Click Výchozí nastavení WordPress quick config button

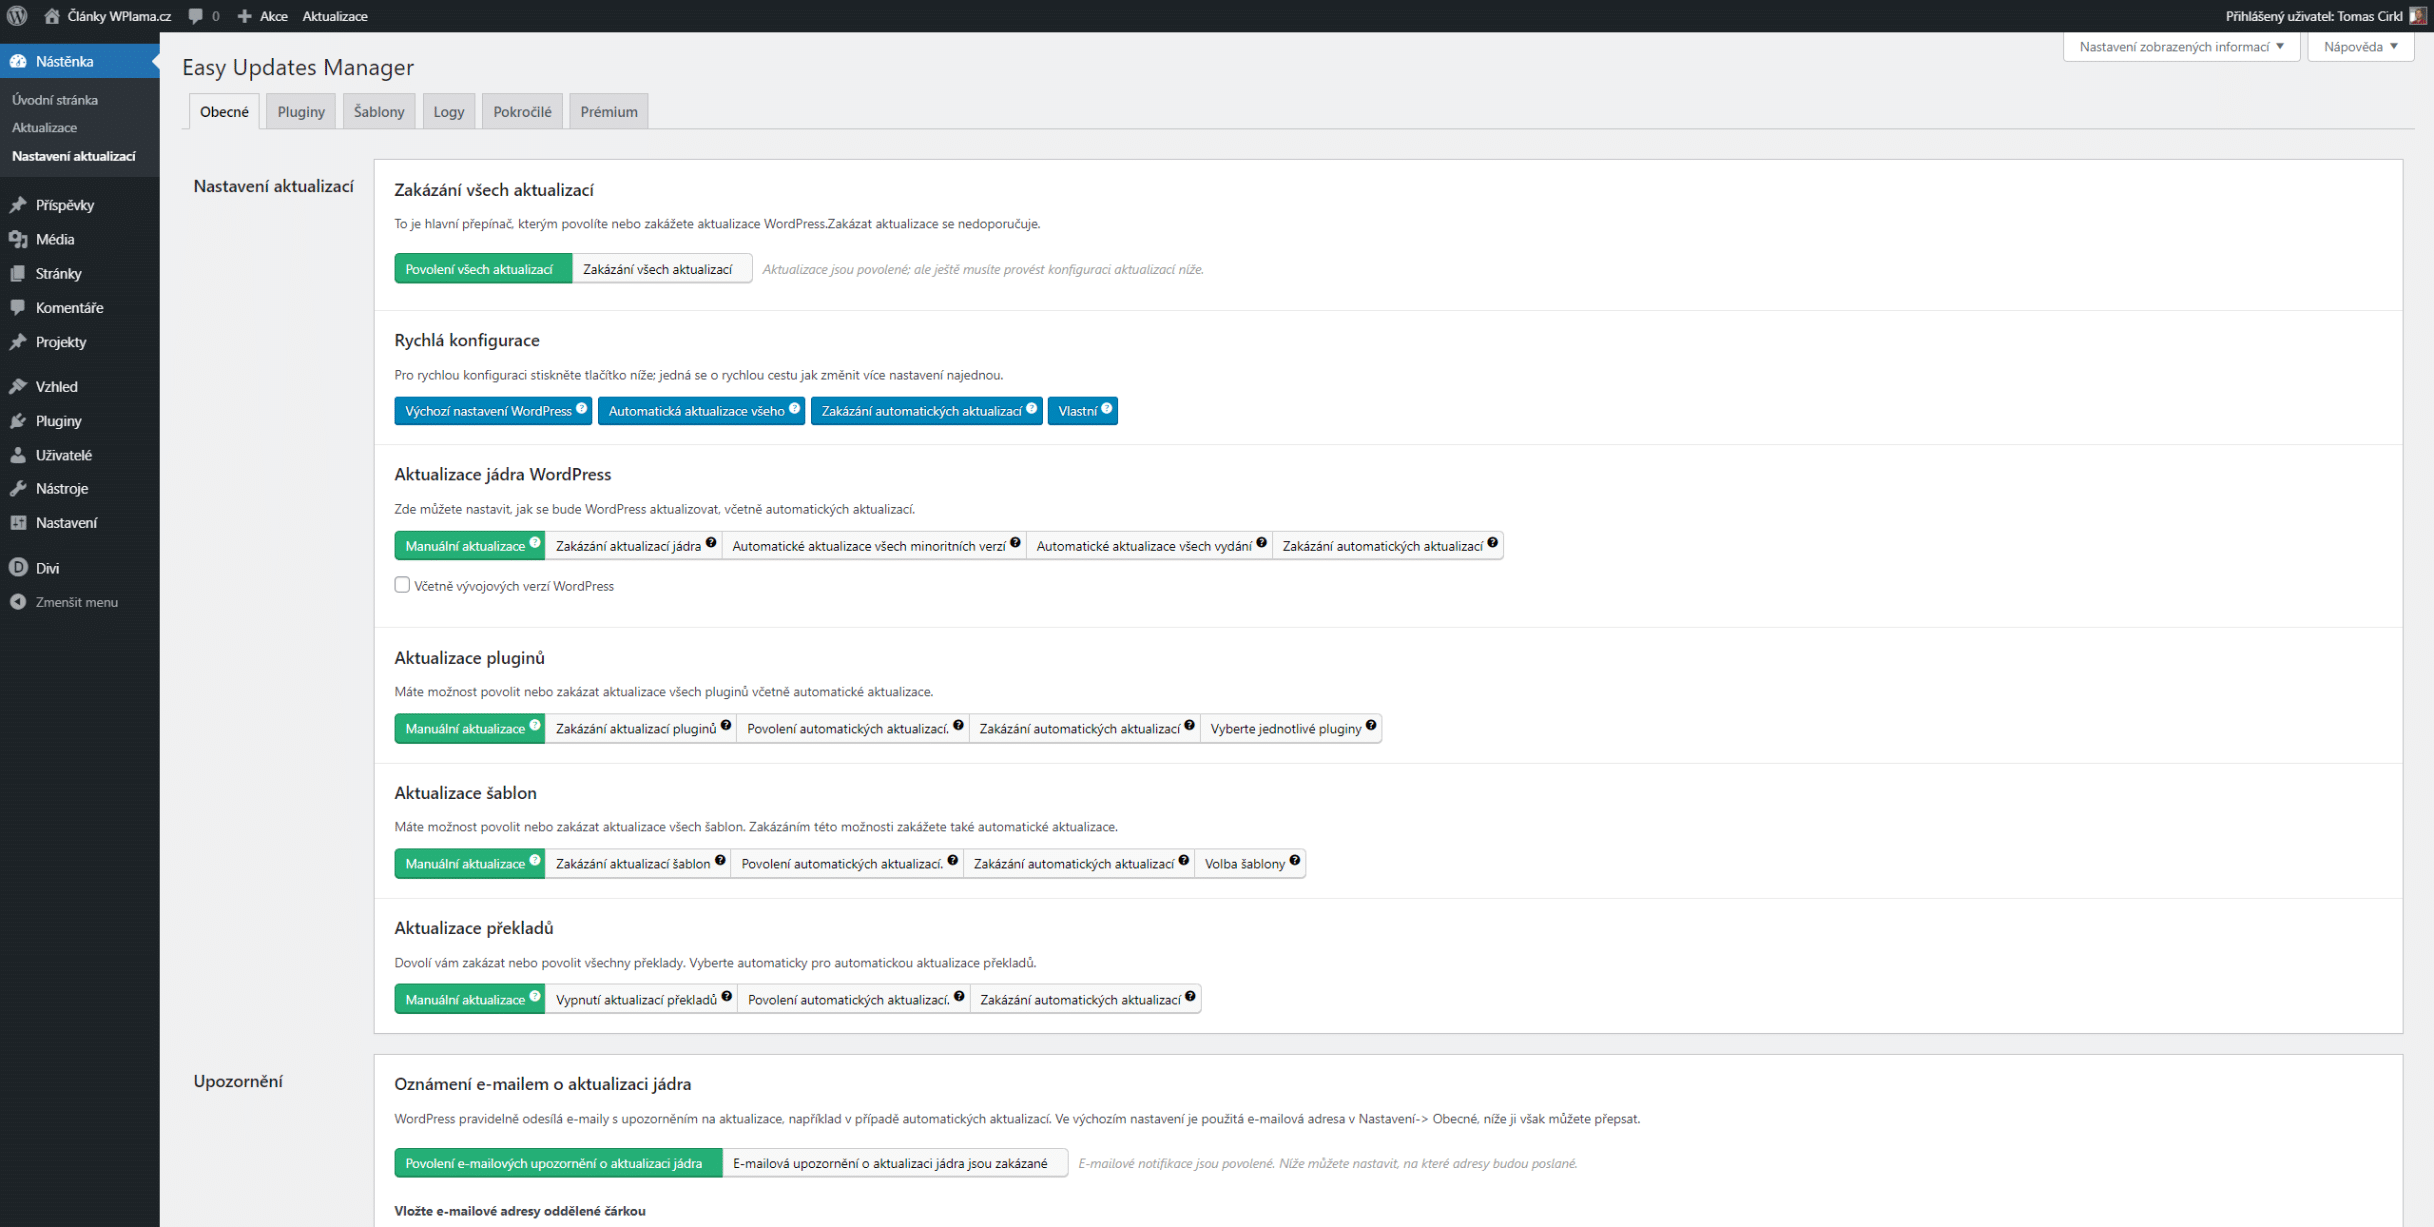tap(493, 411)
